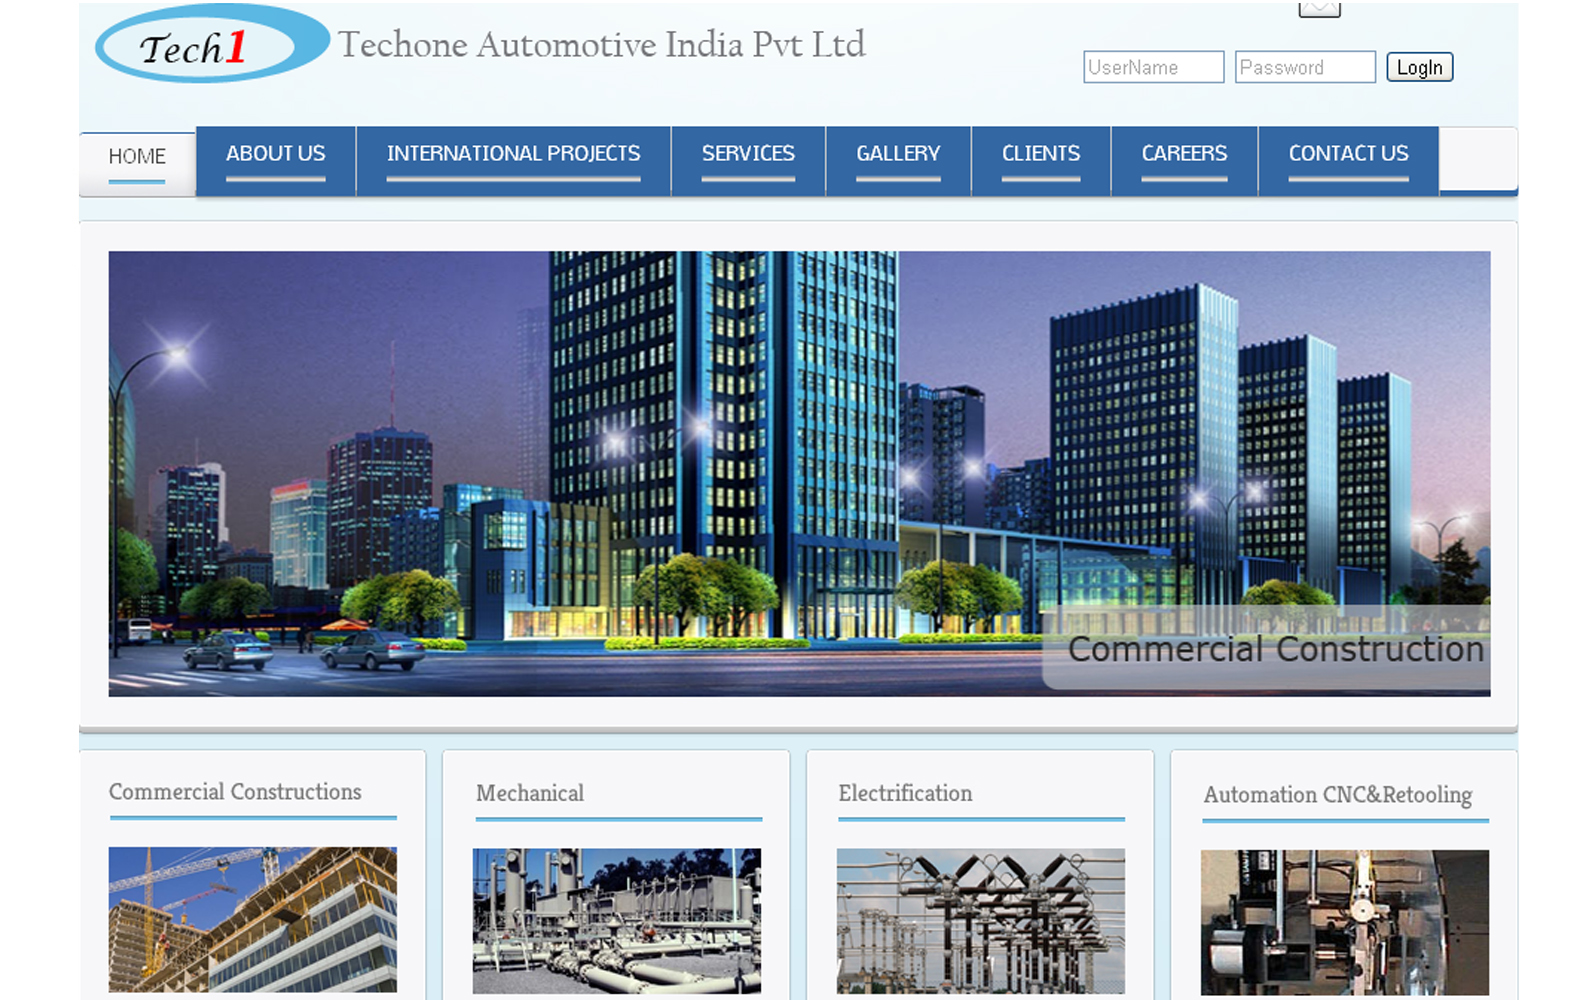
Task: Go to CONTACT US page
Action: 1348,160
